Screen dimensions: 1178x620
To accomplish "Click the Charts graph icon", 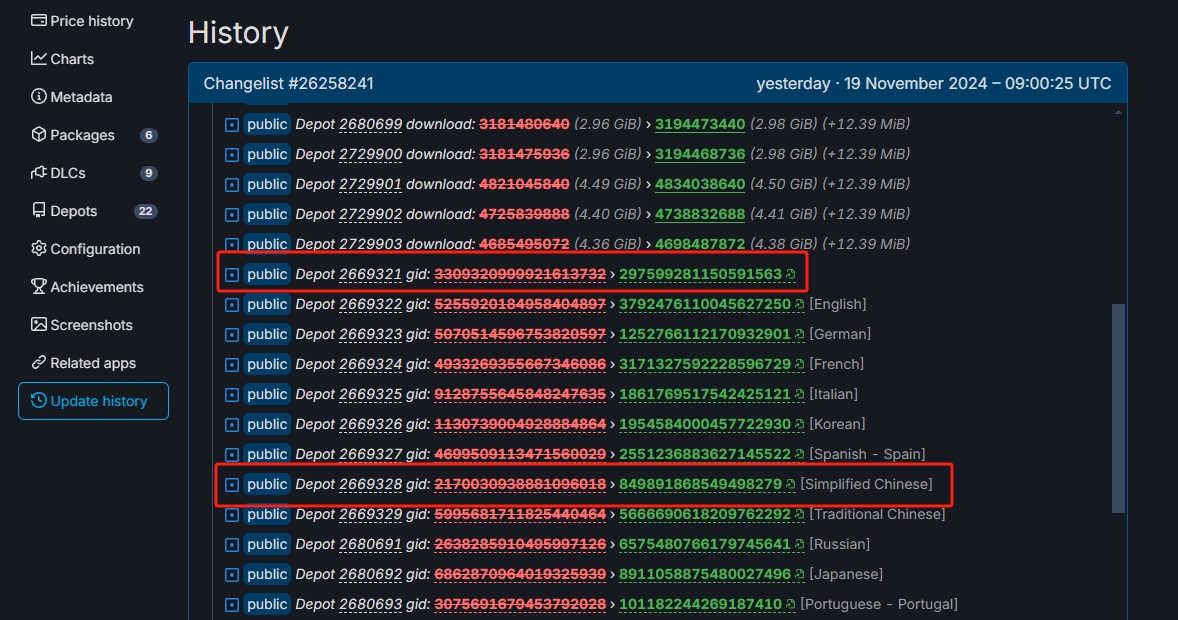I will [x=39, y=58].
